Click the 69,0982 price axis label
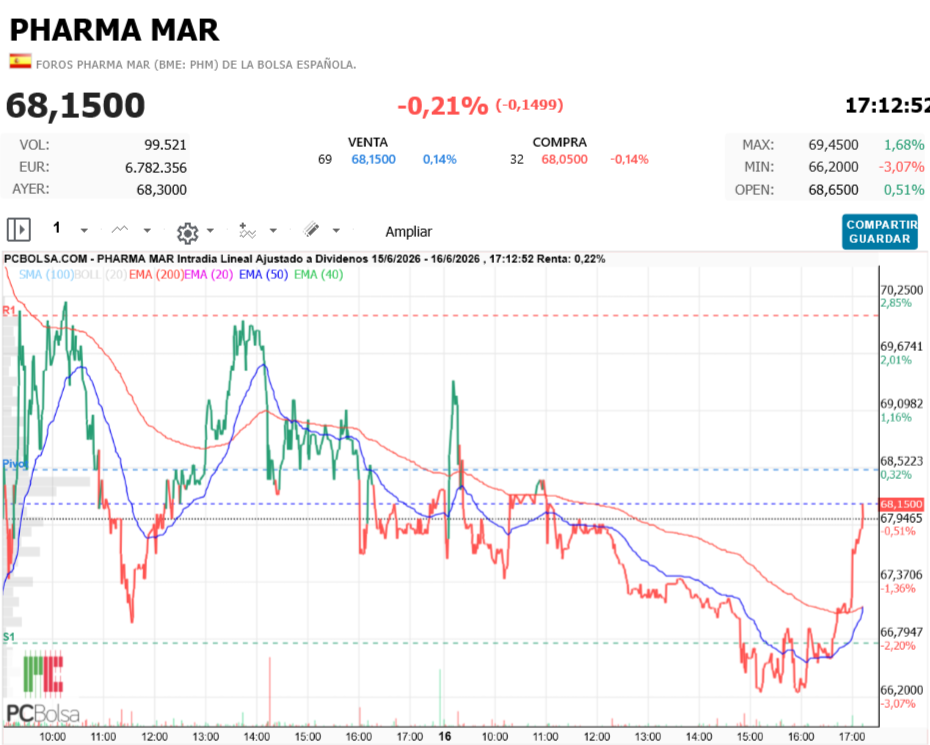 902,404
